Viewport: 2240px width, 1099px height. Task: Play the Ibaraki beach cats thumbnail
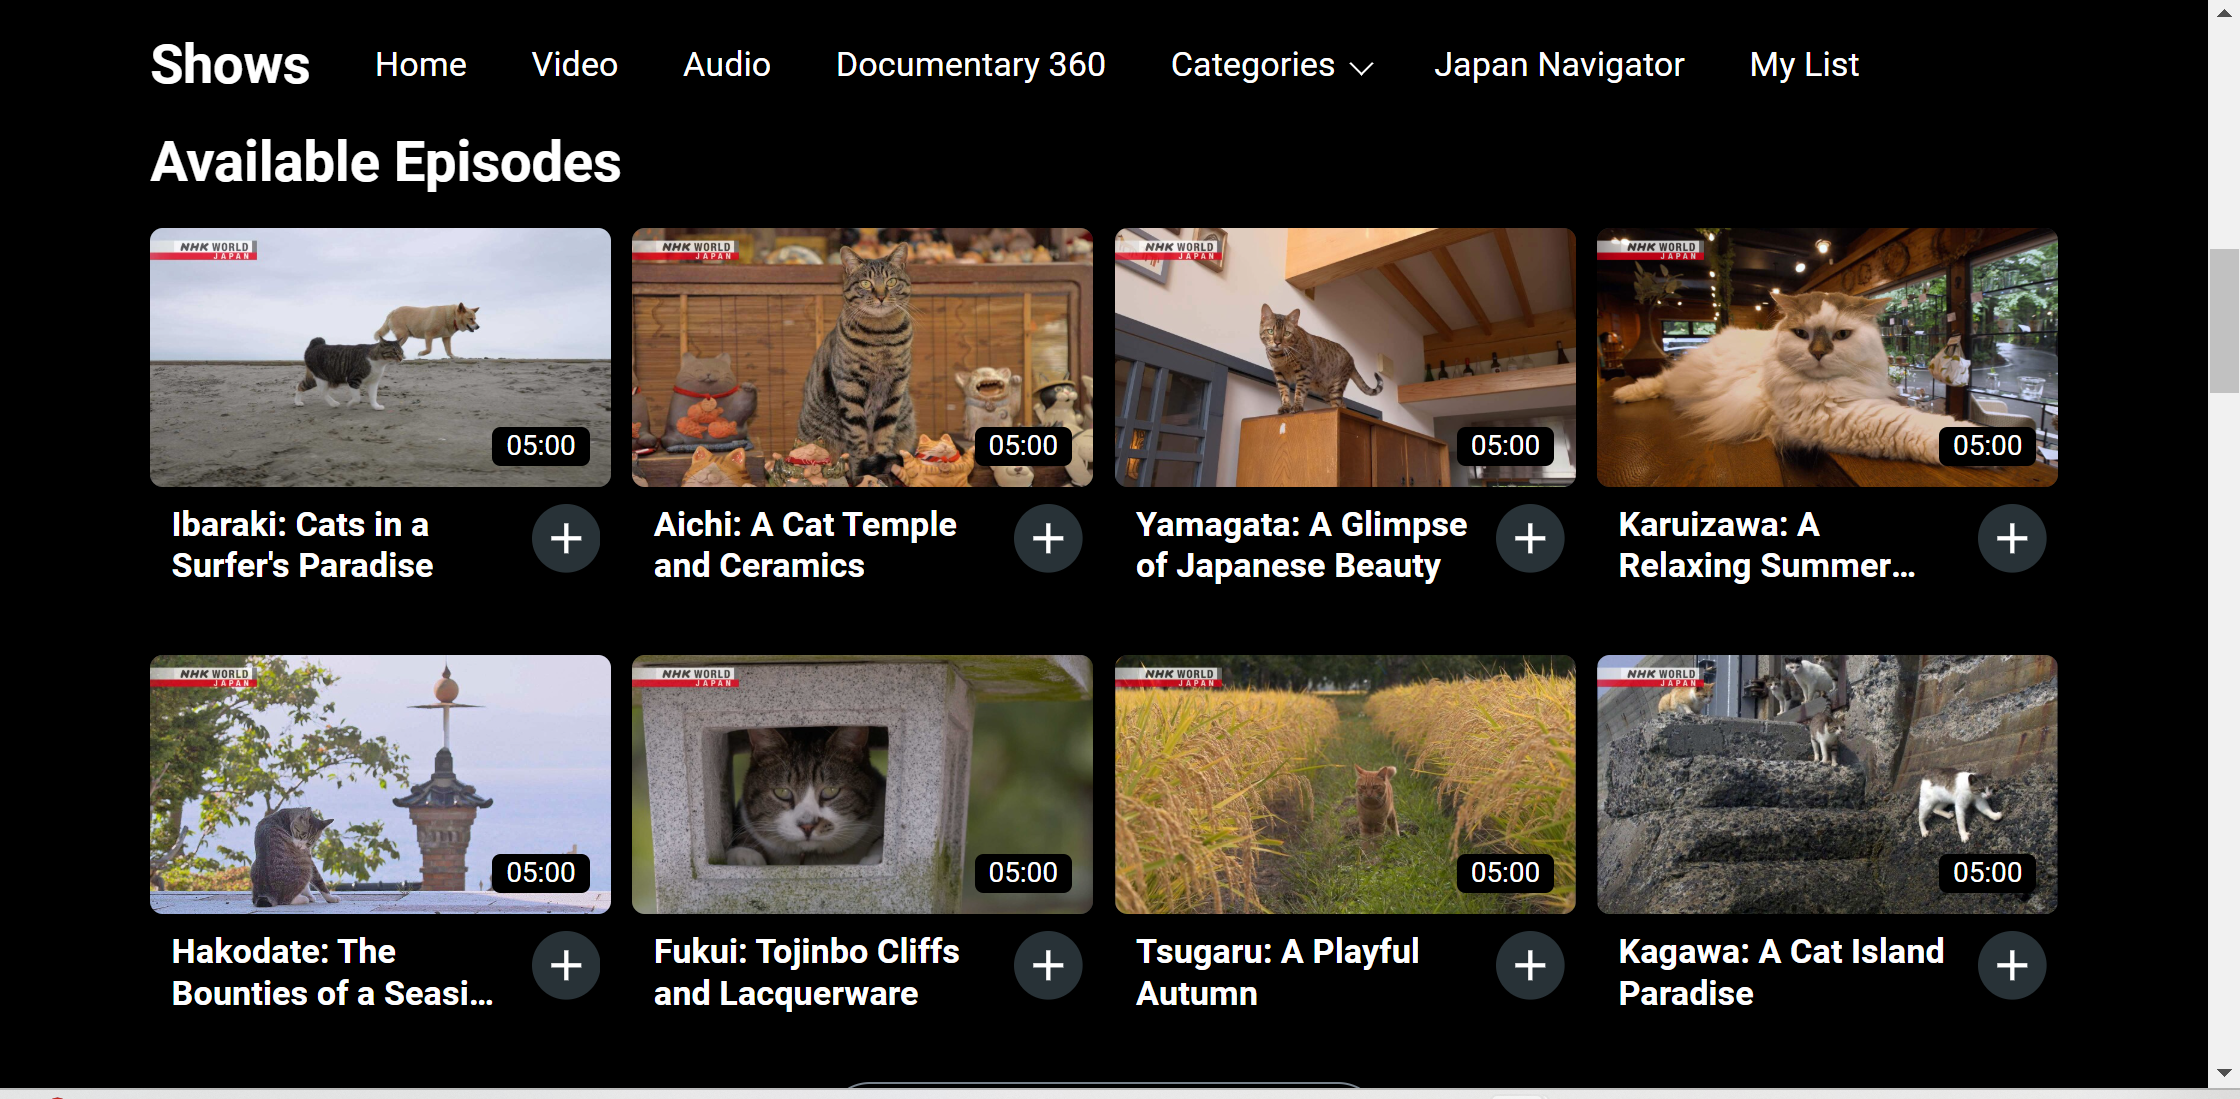click(x=380, y=357)
